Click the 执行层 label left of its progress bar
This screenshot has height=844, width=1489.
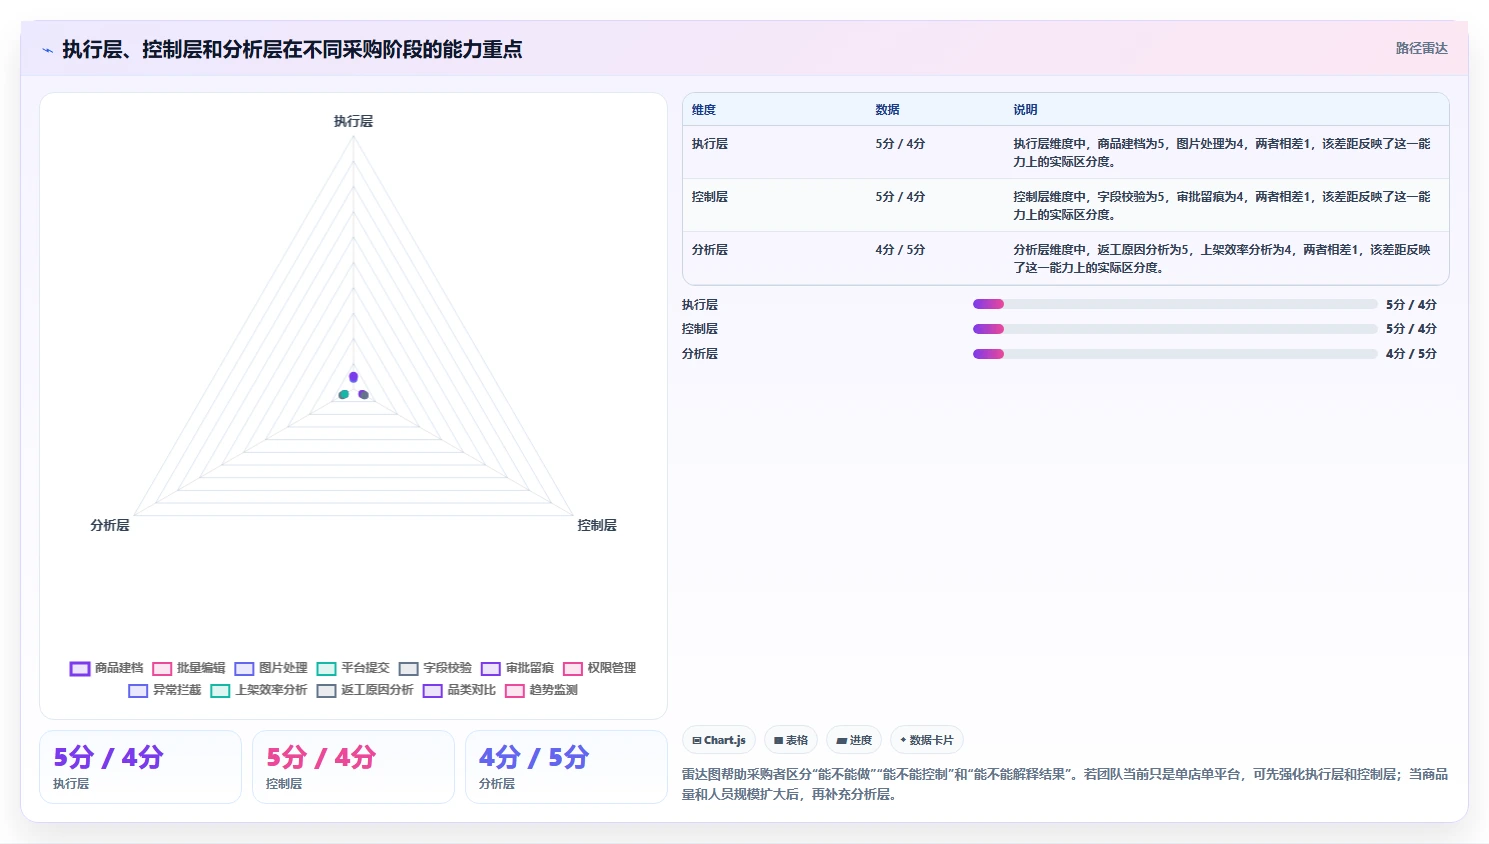pyautogui.click(x=700, y=305)
